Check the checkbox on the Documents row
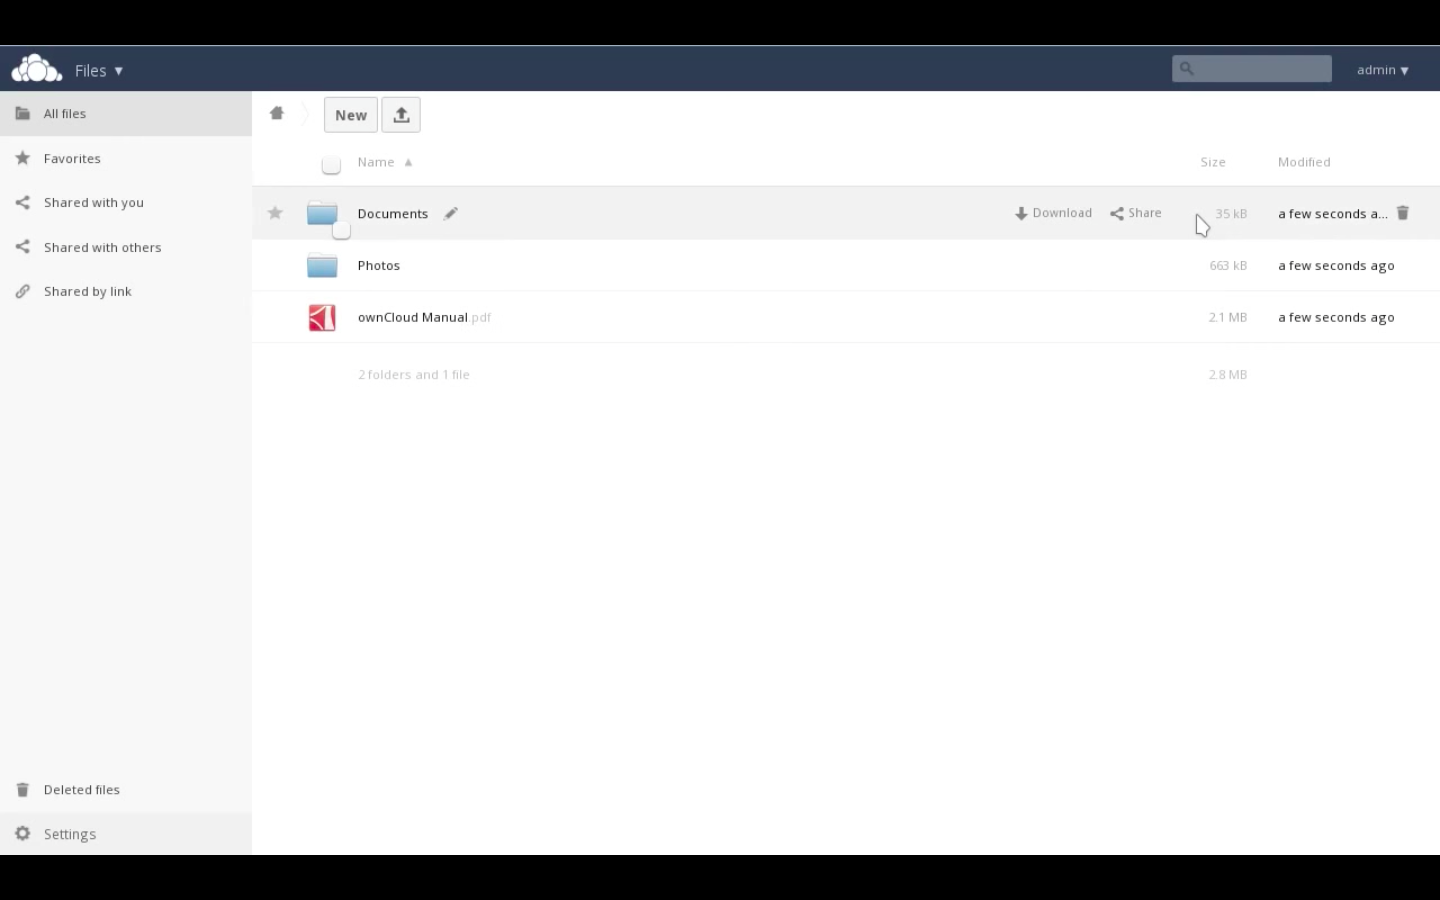Viewport: 1440px width, 900px height. click(x=341, y=231)
